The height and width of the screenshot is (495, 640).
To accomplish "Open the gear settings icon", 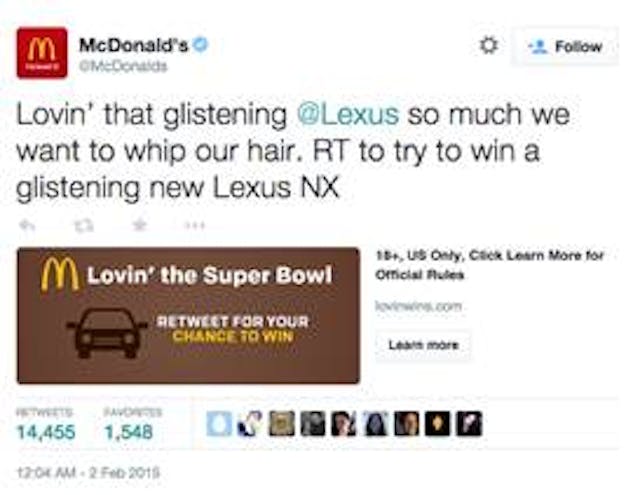I will point(488,45).
